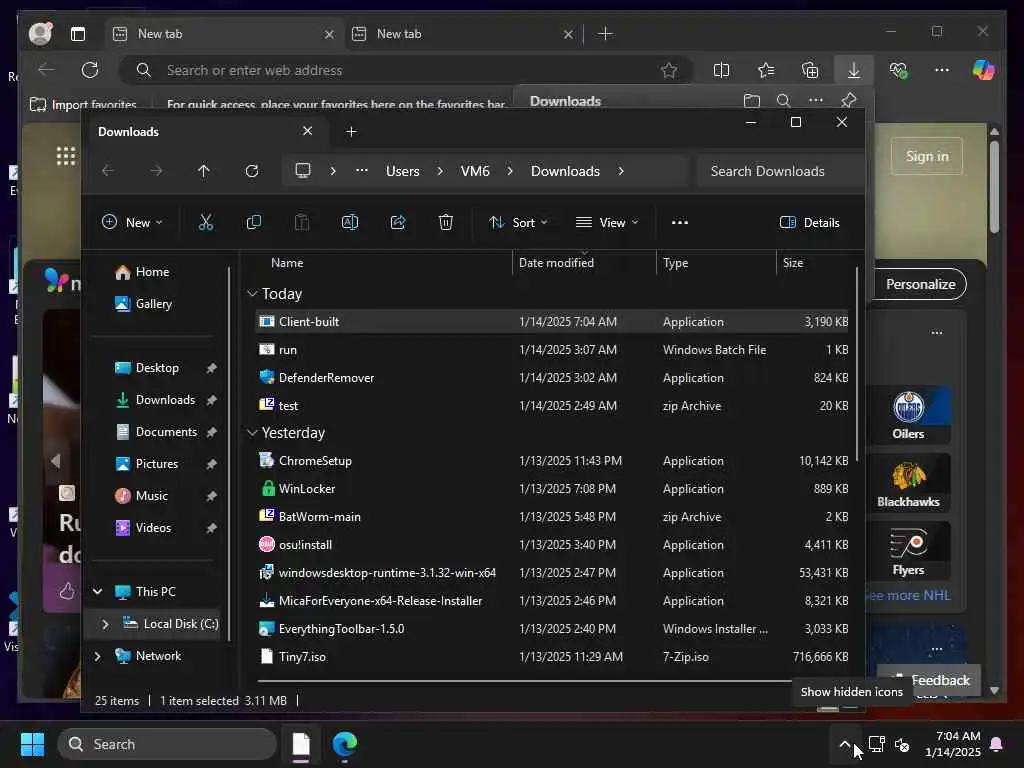Click search icon in Edge Downloads panel

pyautogui.click(x=784, y=101)
